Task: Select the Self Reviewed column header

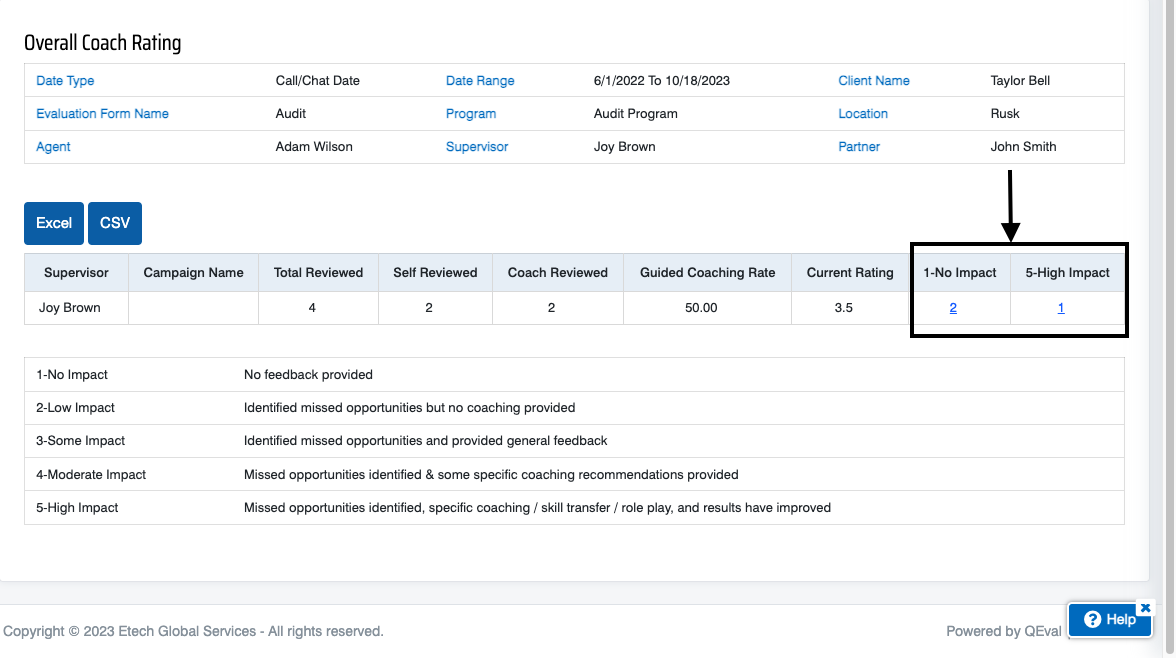Action: click(x=435, y=272)
